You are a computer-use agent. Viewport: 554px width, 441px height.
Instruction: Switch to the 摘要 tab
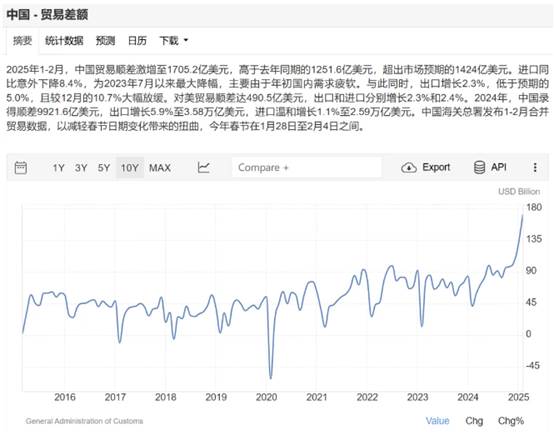(x=23, y=41)
